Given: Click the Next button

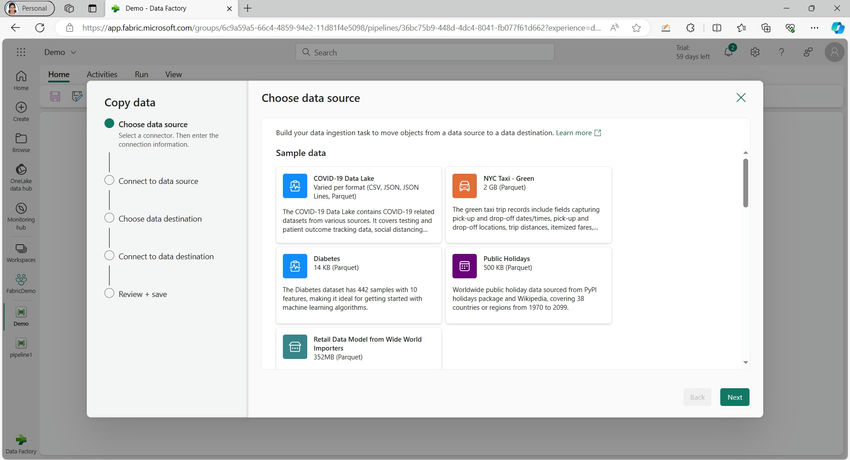Looking at the screenshot, I should pyautogui.click(x=735, y=397).
